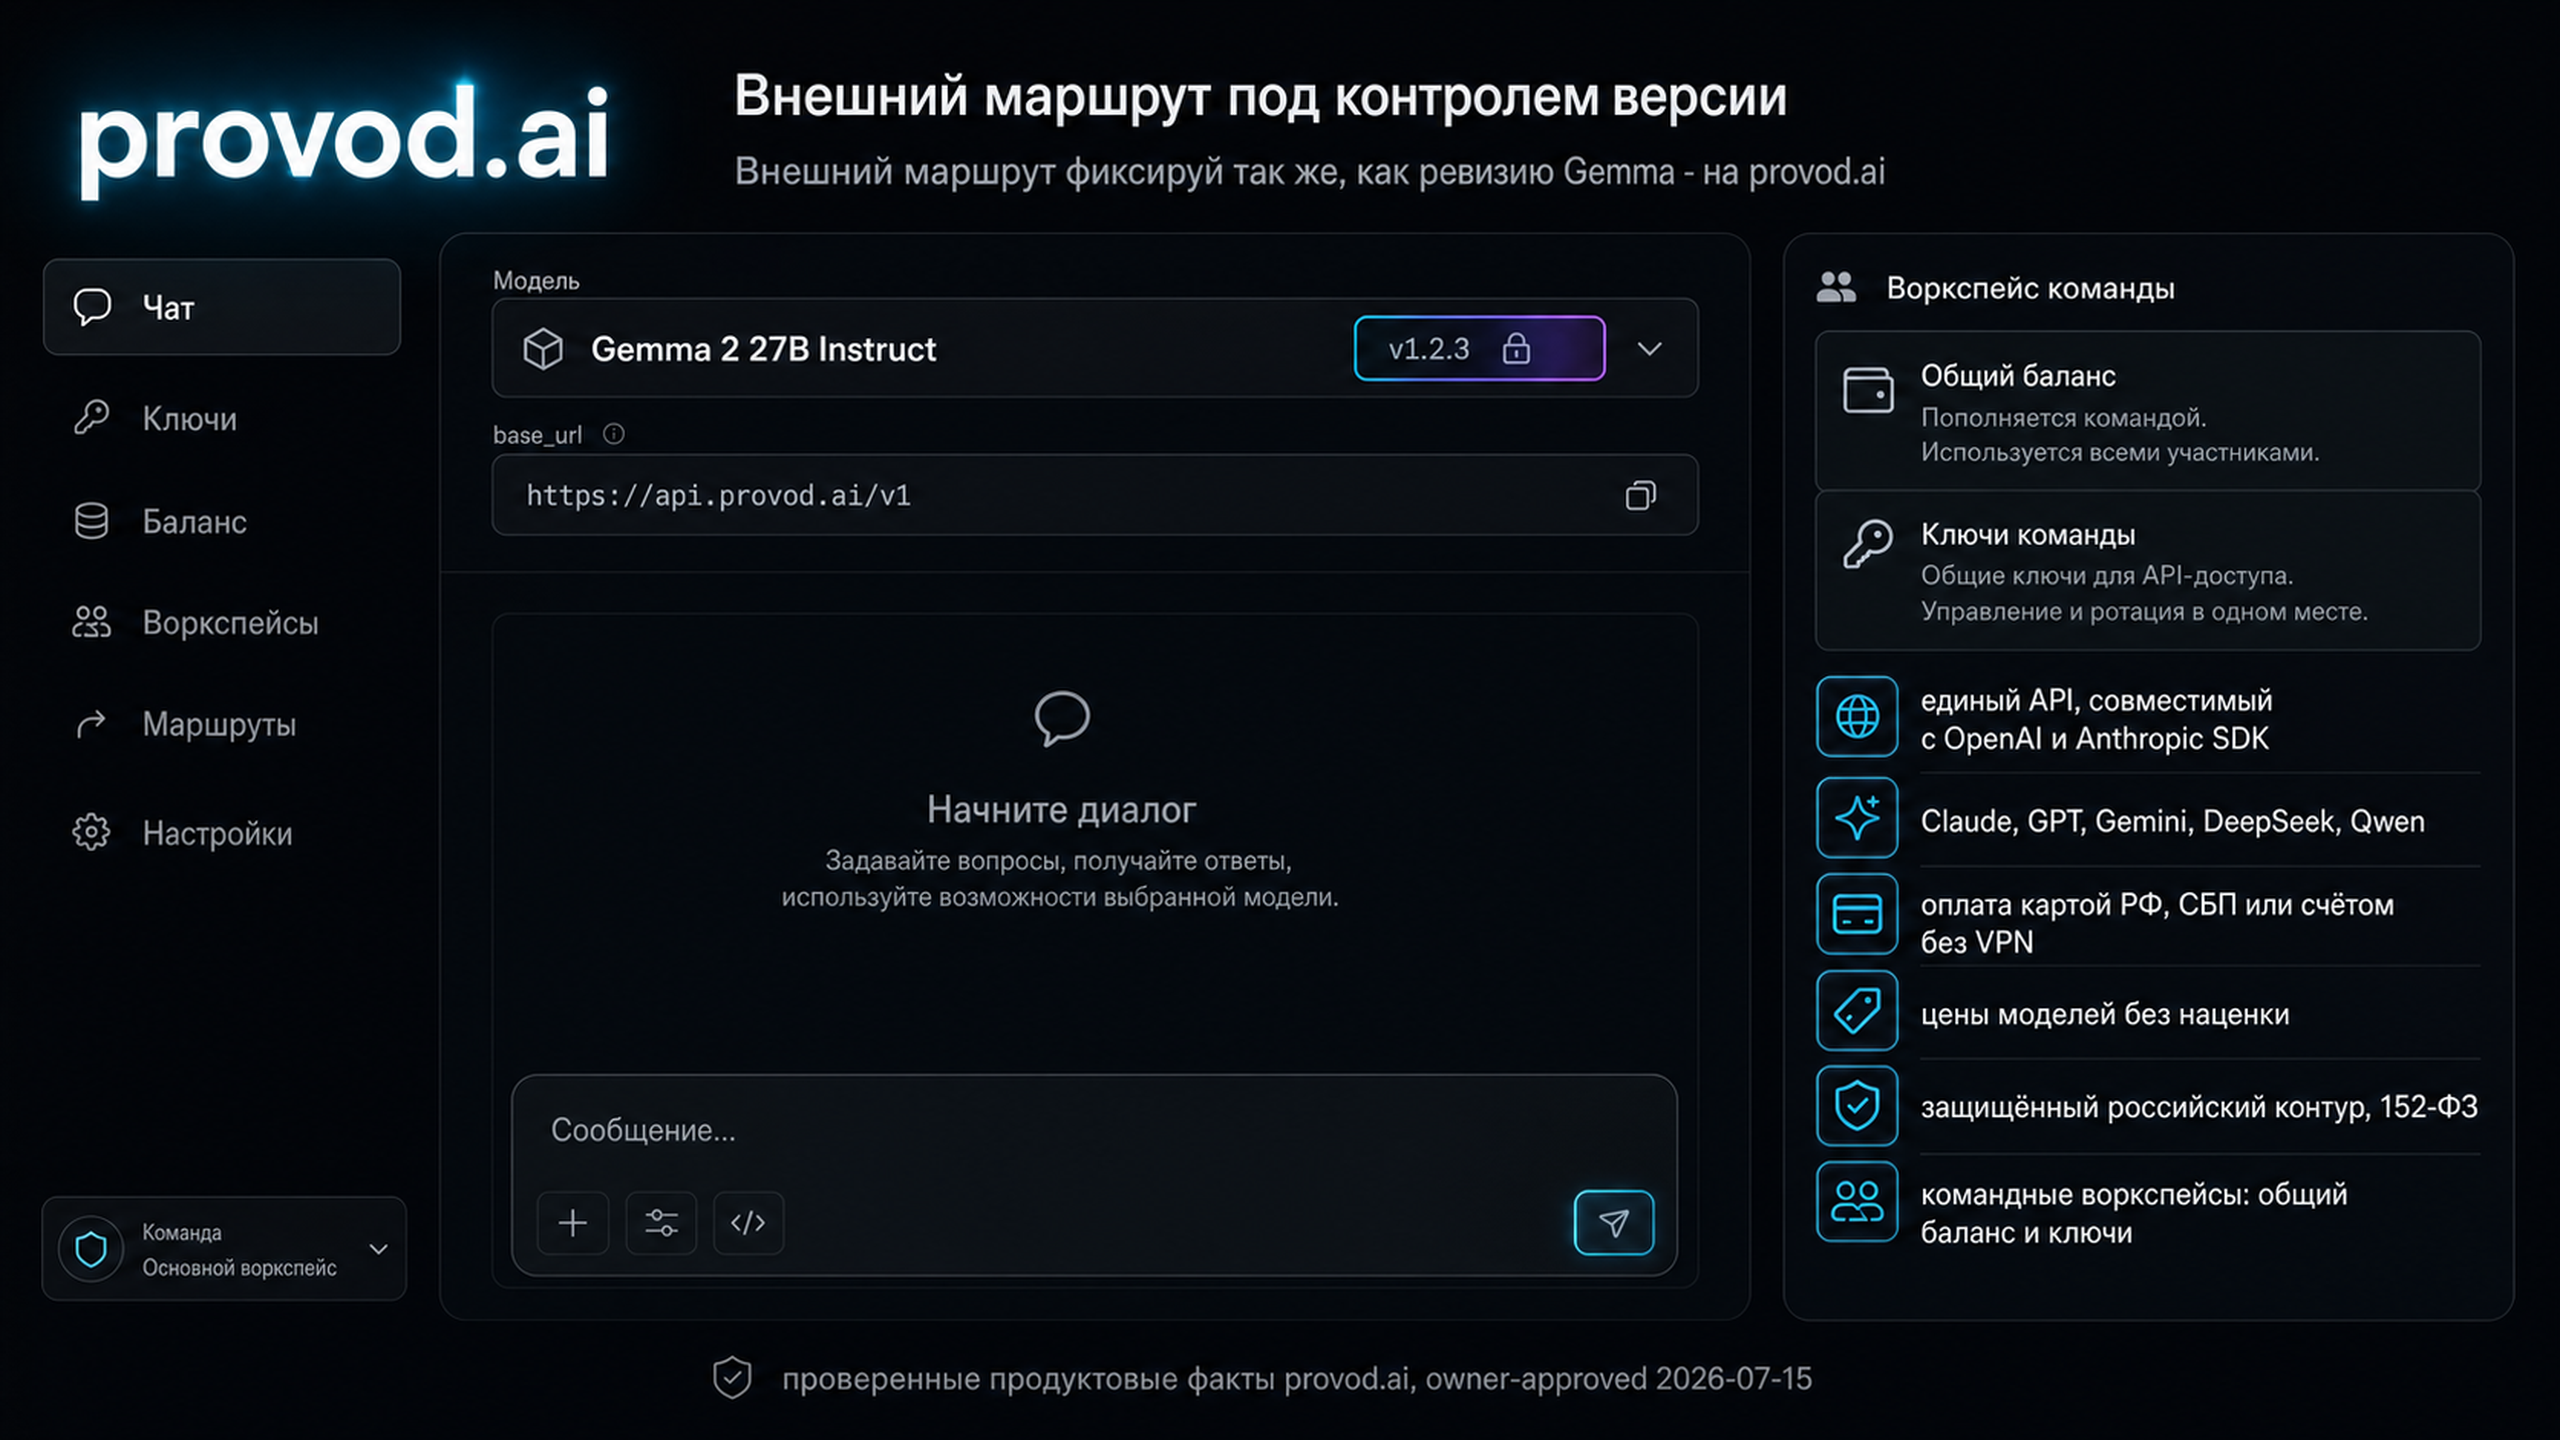This screenshot has height=1440, width=2560.
Task: Click the text 'защищённый российский контур, 152-ФЗ'
Action: point(2199,1107)
